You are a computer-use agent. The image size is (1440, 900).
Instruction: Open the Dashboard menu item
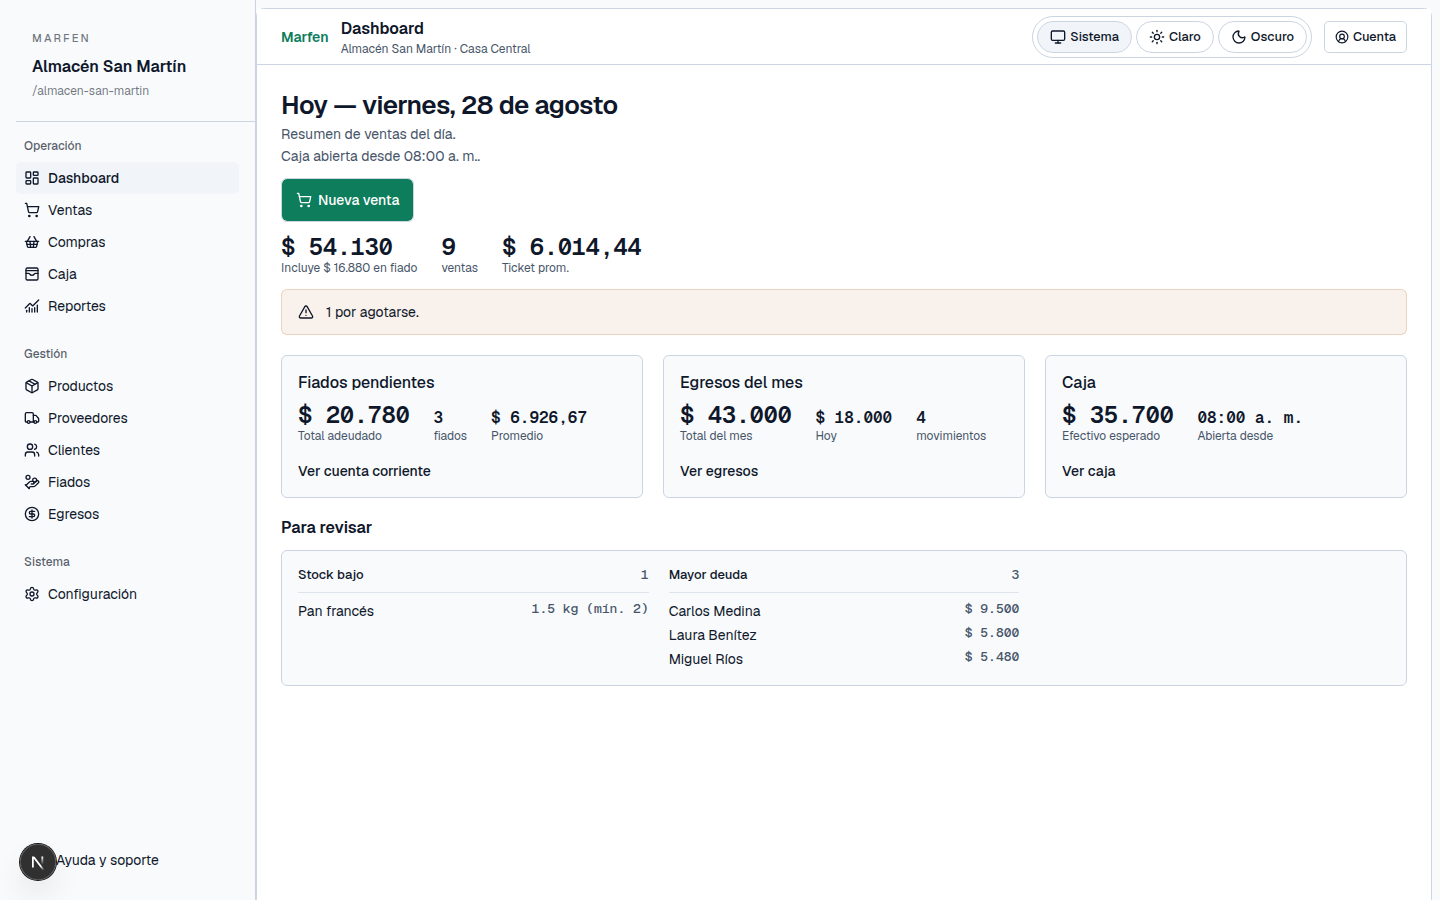coord(127,178)
